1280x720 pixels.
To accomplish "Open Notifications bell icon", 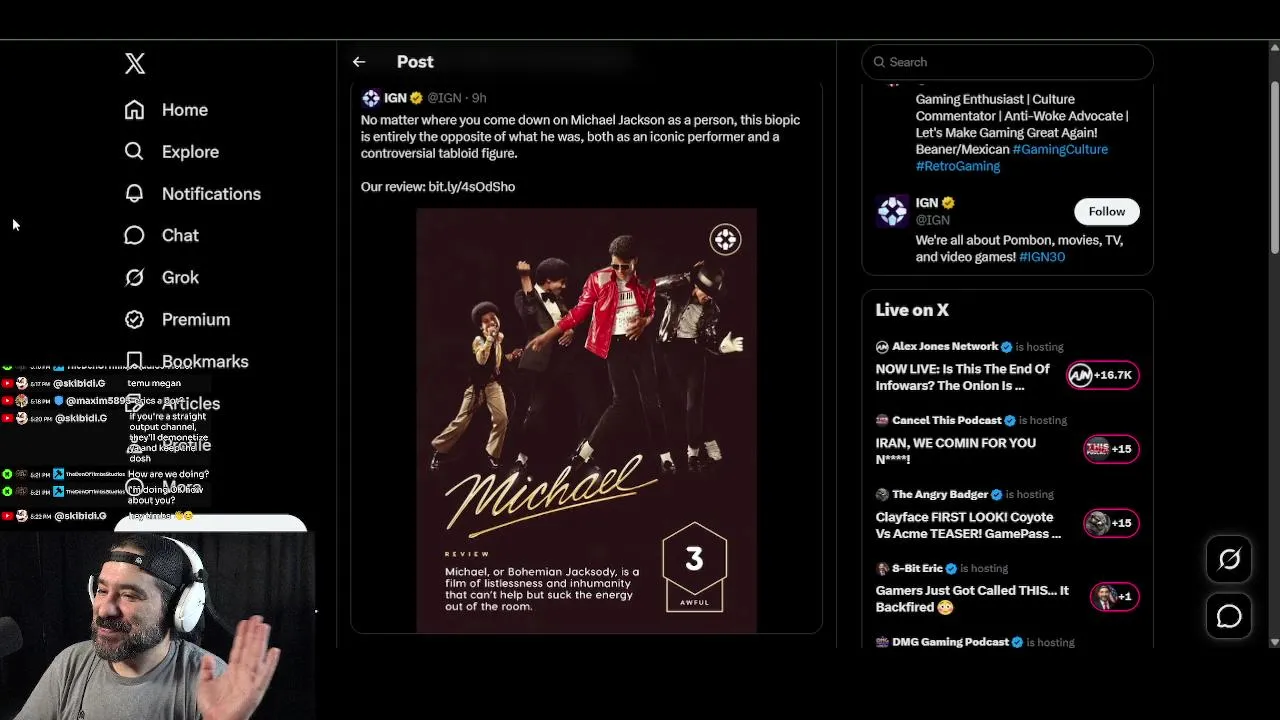I will pyautogui.click(x=134, y=194).
